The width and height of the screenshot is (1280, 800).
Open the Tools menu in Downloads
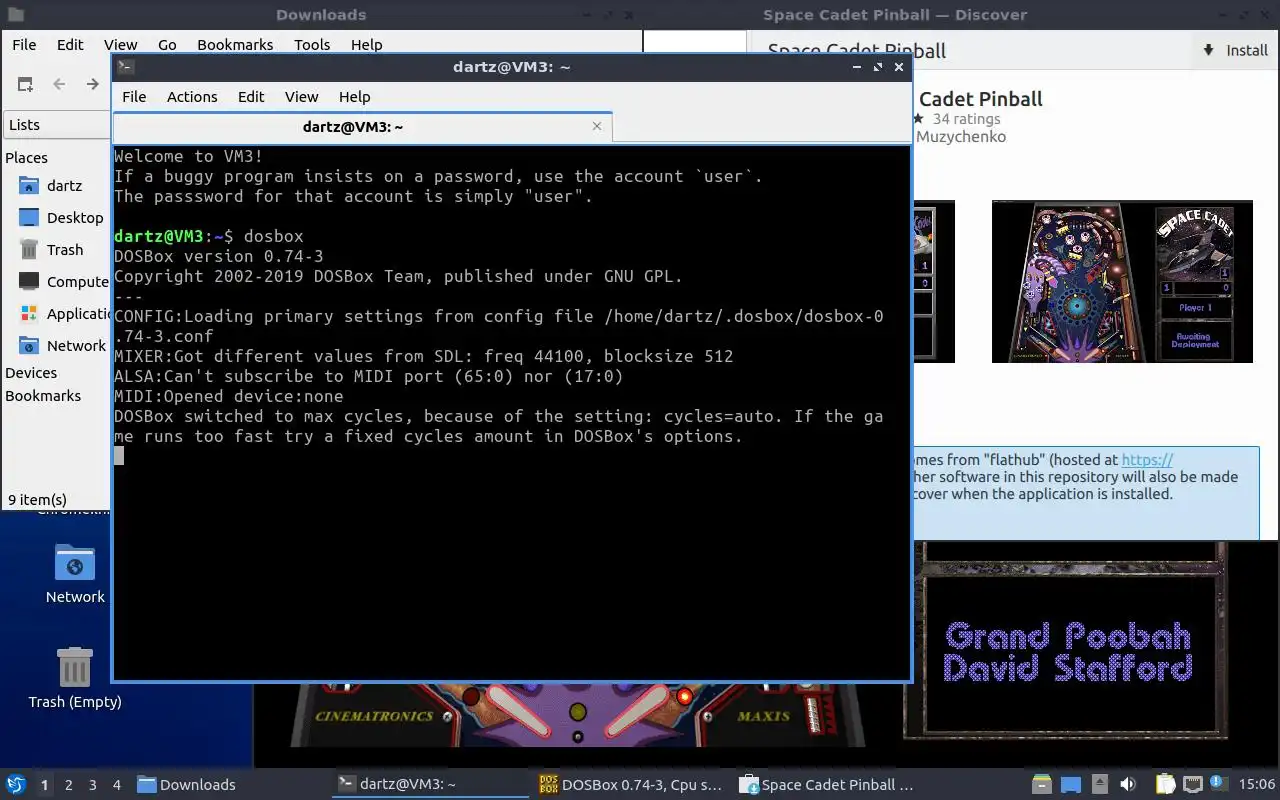(x=312, y=45)
